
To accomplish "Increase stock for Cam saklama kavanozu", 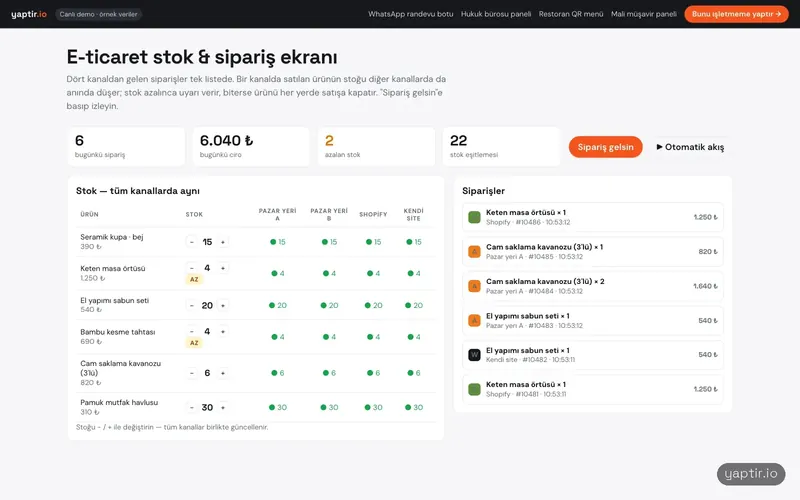I will (x=223, y=373).
